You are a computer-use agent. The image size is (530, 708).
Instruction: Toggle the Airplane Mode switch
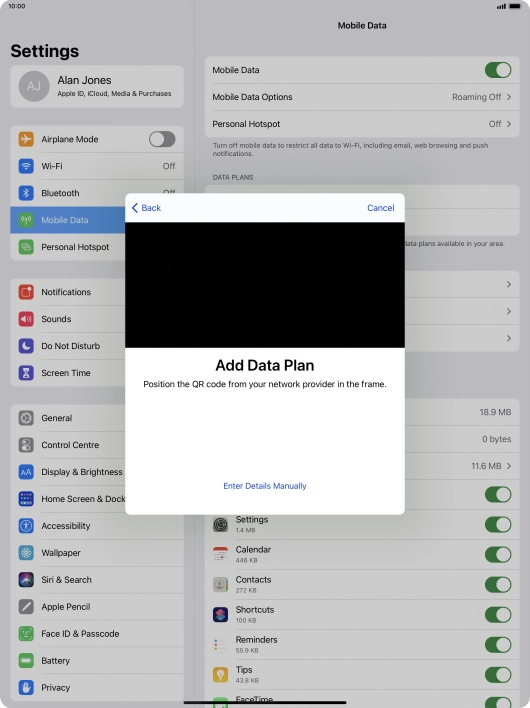click(x=162, y=139)
